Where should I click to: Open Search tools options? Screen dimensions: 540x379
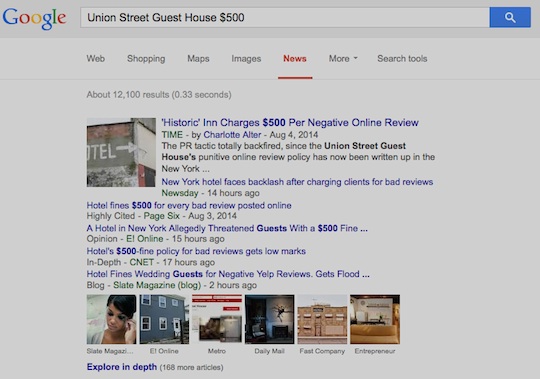pos(402,59)
